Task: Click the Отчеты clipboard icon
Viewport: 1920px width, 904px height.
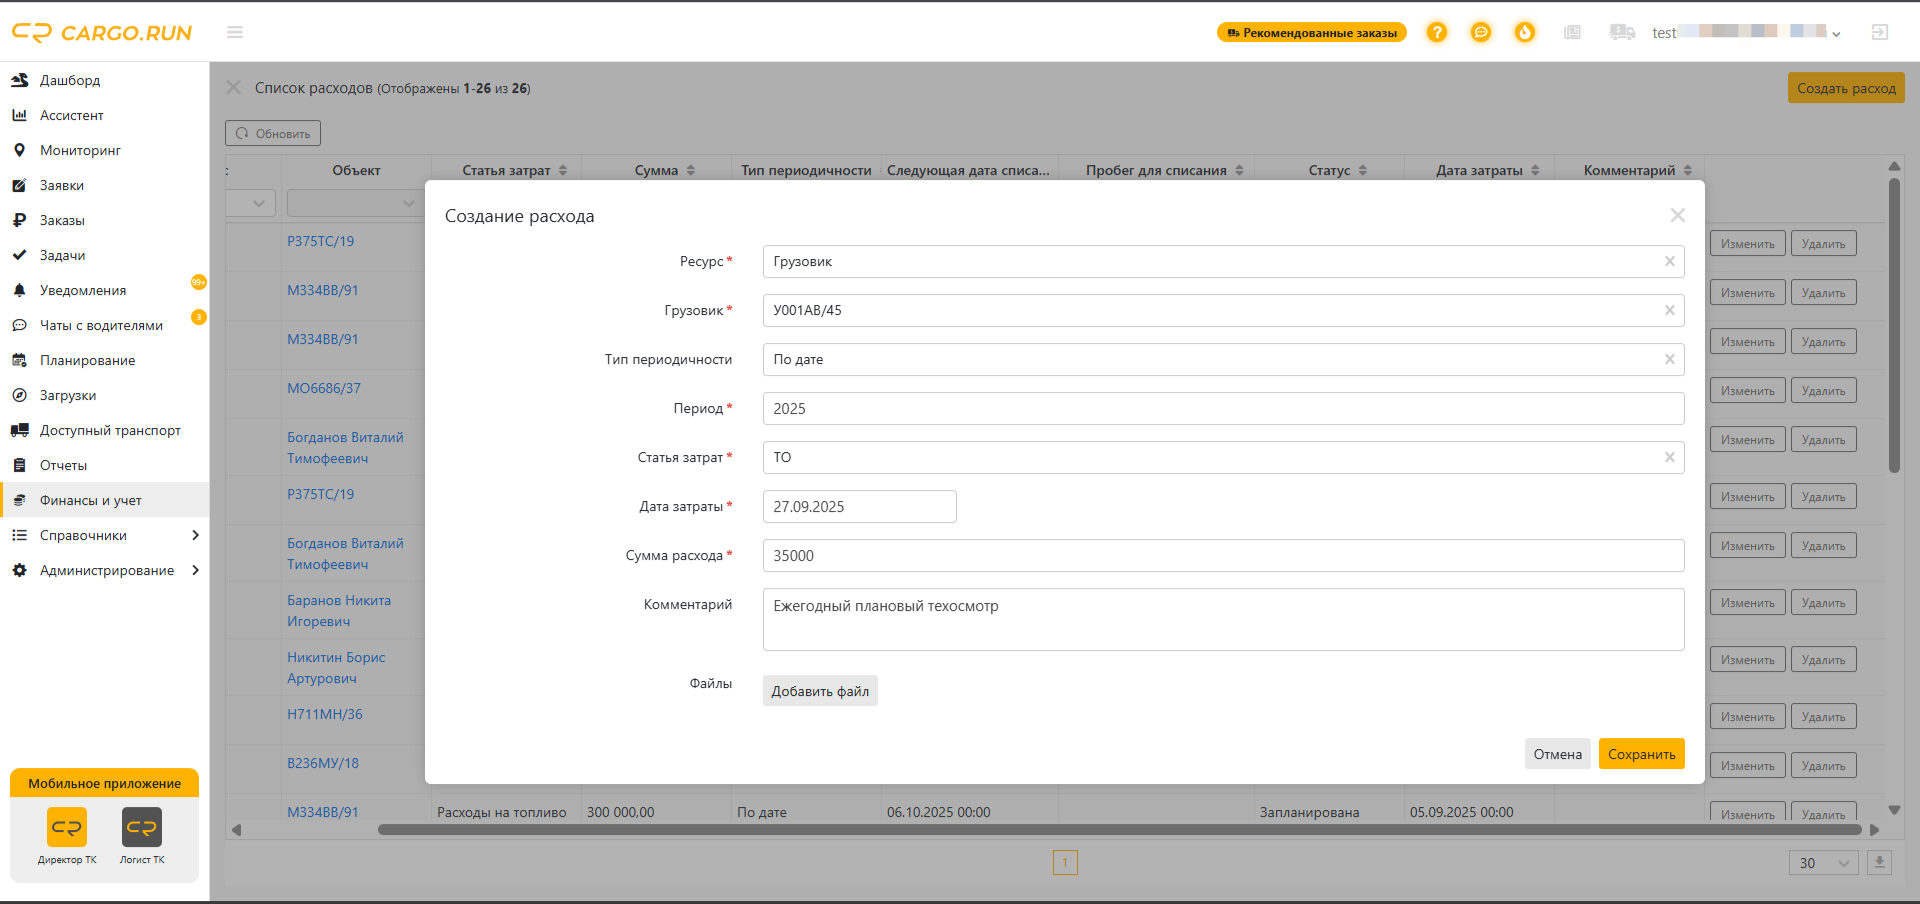Action: pyautogui.click(x=19, y=465)
